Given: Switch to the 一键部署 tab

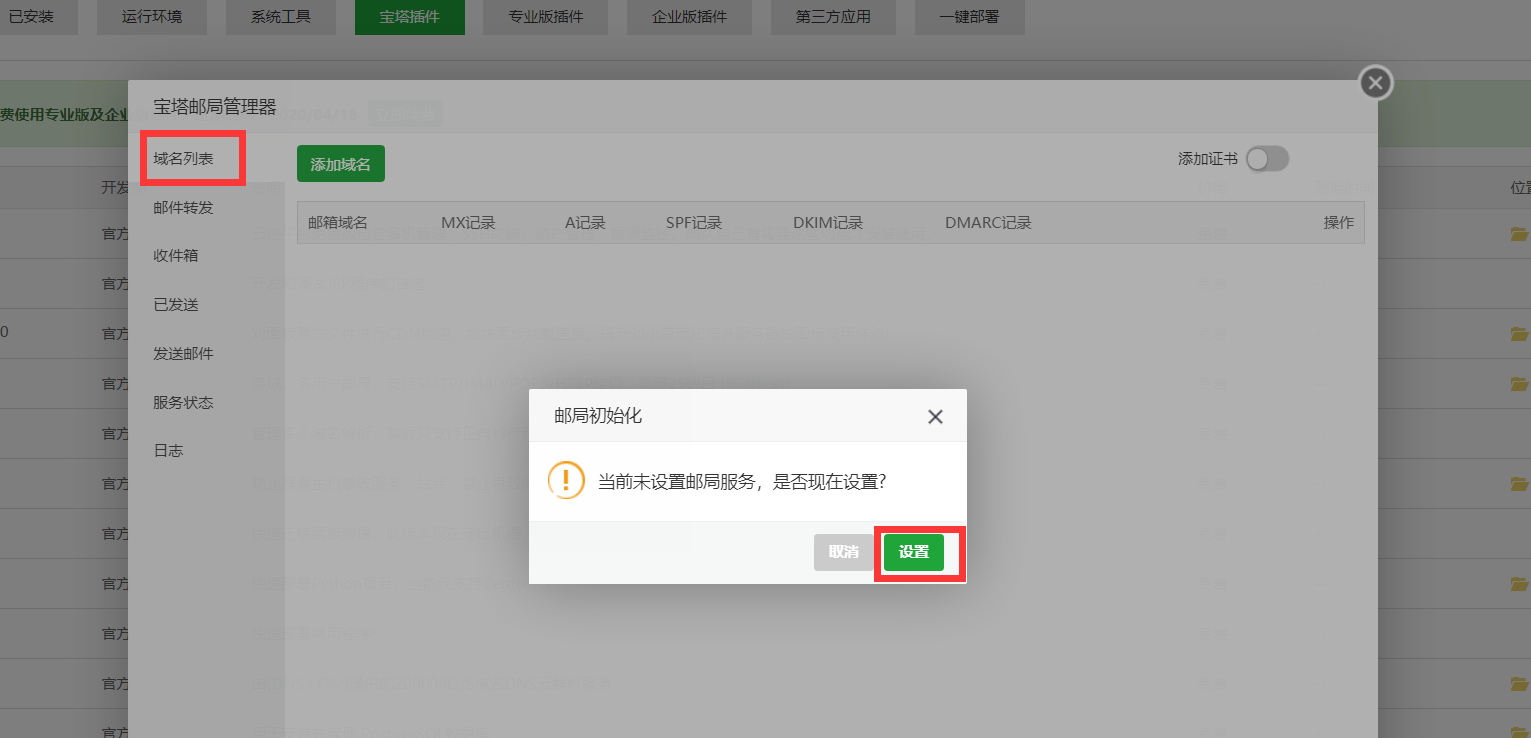Looking at the screenshot, I should pyautogui.click(x=969, y=17).
